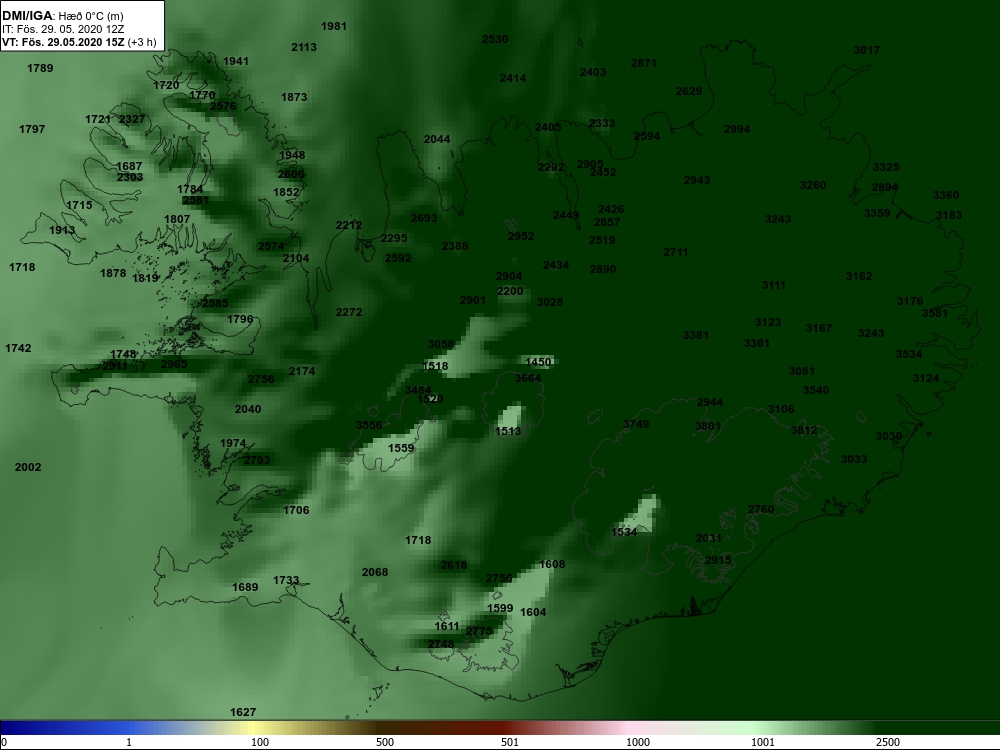Select the map value 2040

(247, 409)
